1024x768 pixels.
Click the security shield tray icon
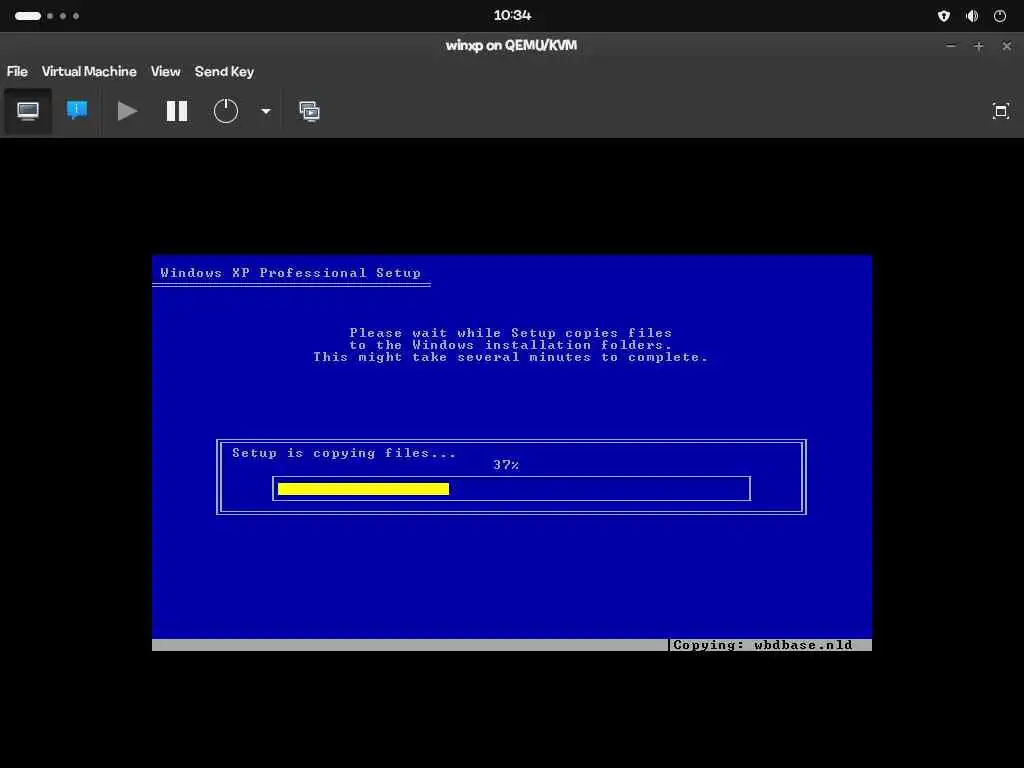point(944,16)
